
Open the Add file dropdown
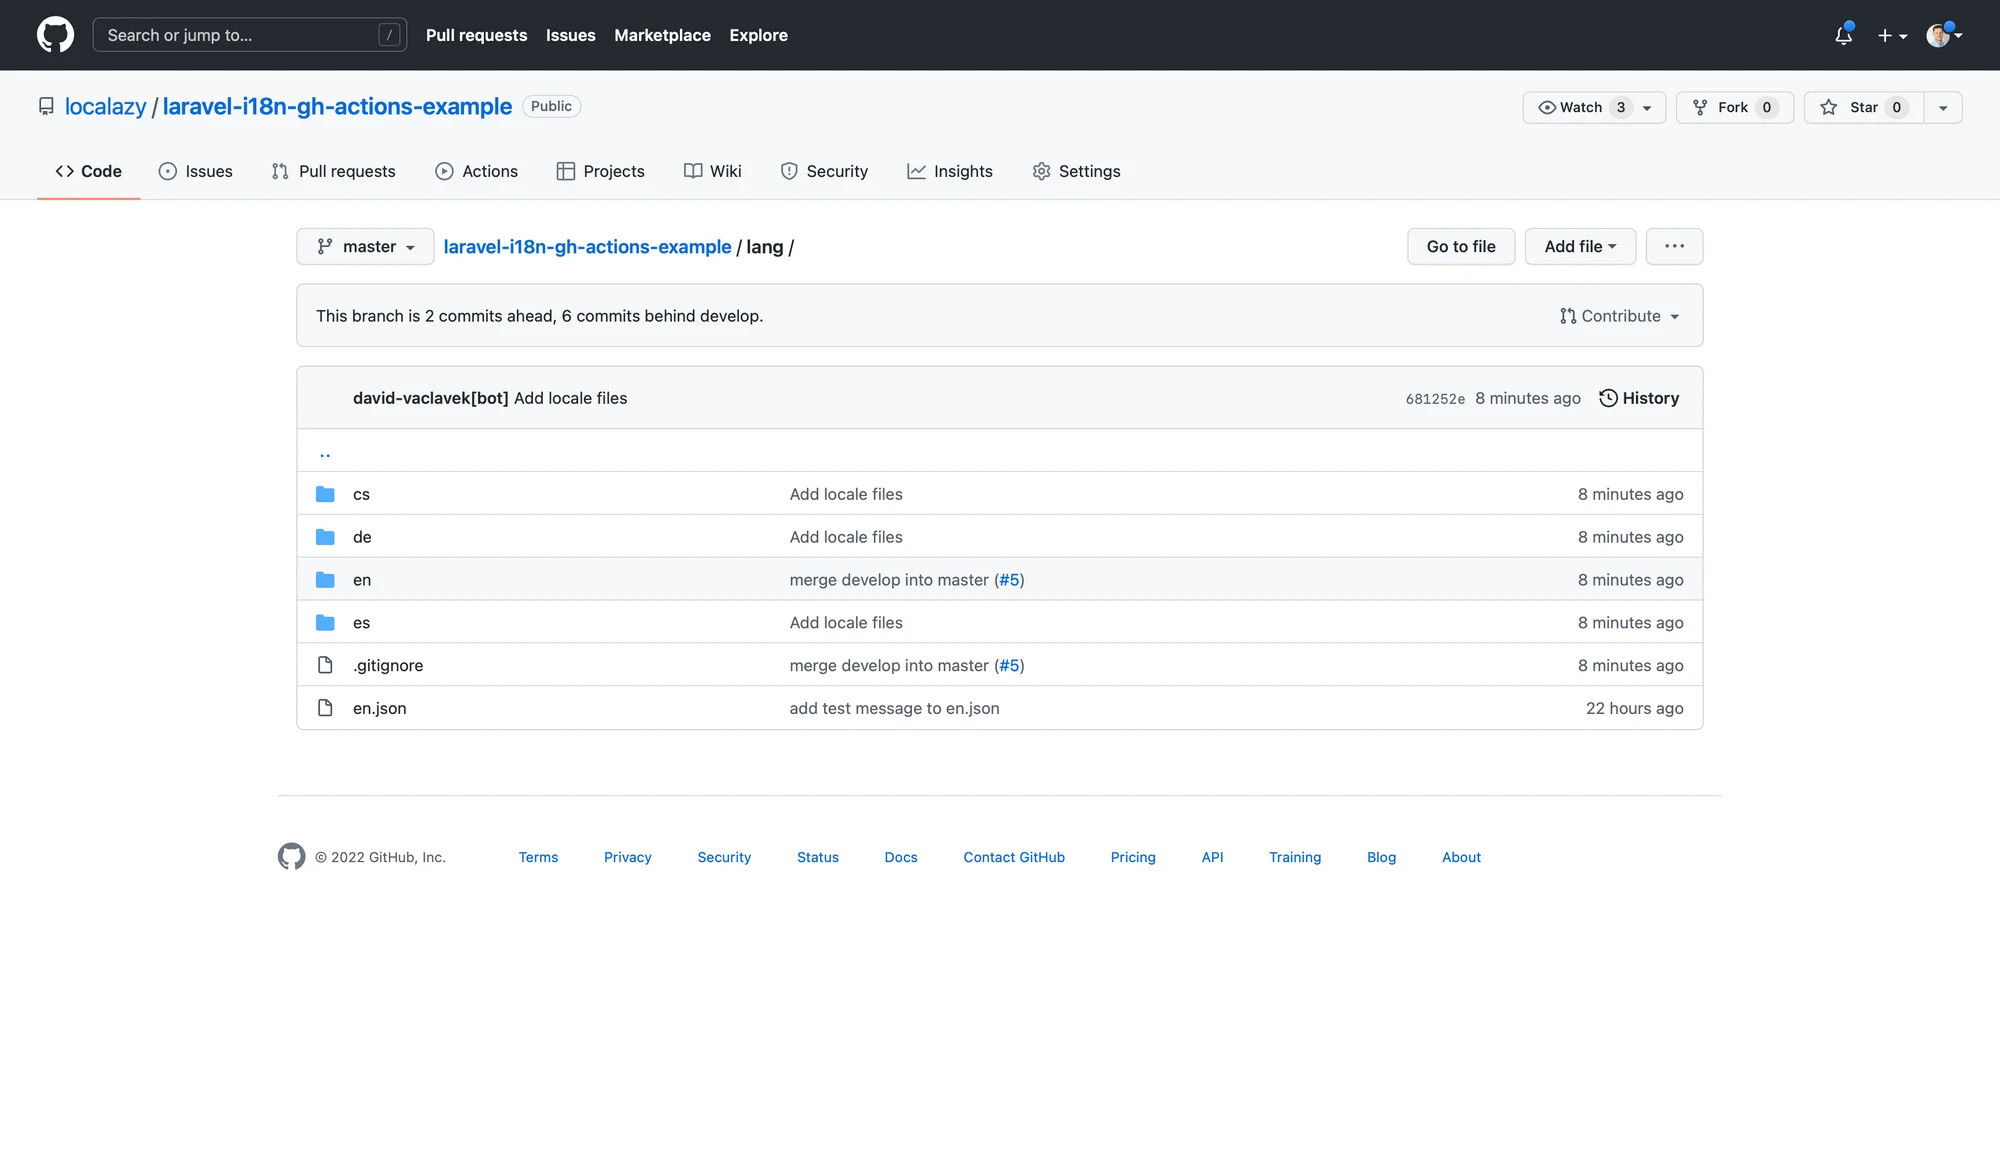point(1579,246)
